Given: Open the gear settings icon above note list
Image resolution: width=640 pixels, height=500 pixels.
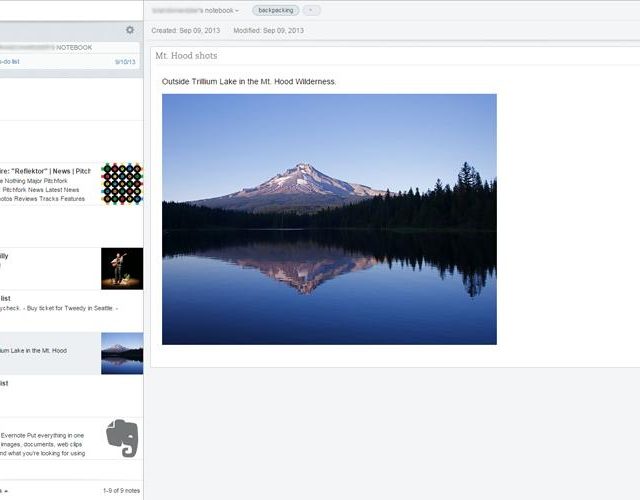Looking at the screenshot, I should point(130,30).
